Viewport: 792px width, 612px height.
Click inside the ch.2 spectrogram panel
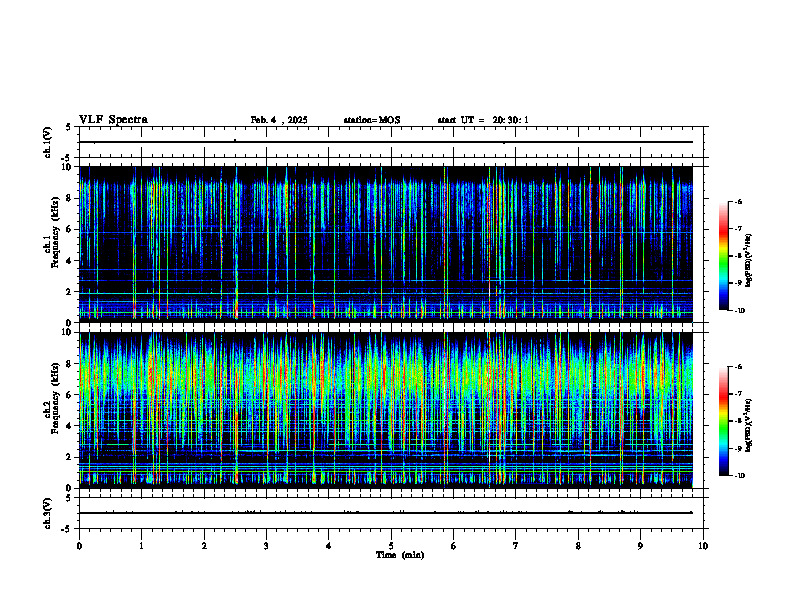386,410
